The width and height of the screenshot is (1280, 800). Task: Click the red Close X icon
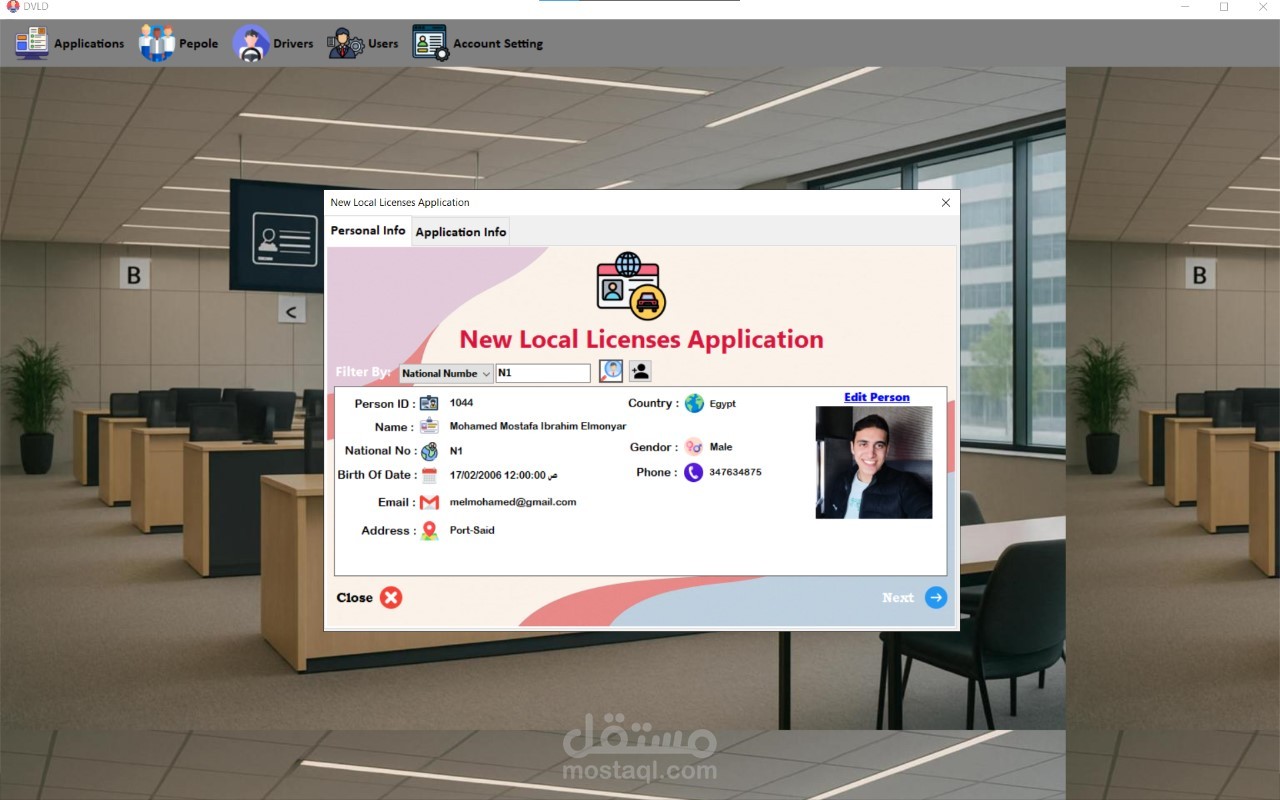391,598
